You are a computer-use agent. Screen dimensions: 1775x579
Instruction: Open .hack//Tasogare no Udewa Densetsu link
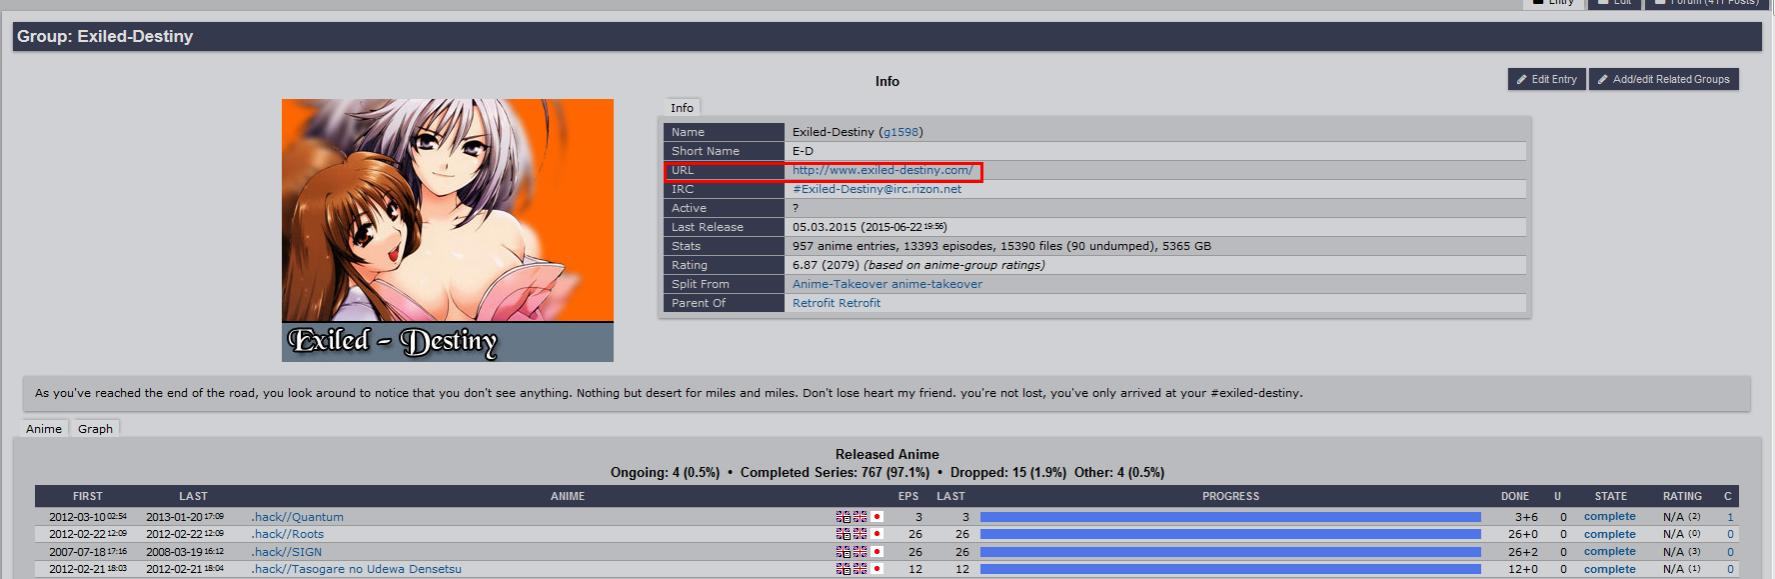[x=356, y=569]
